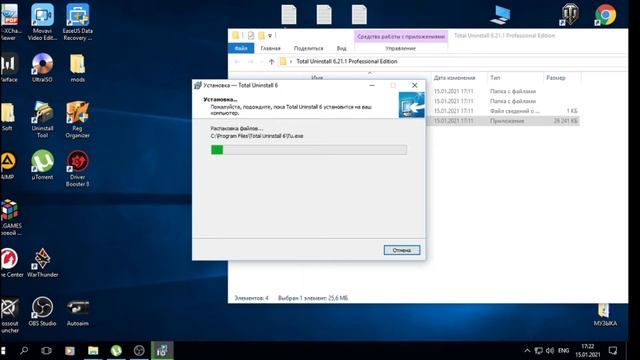Image resolution: width=640 pixels, height=360 pixels.
Task: Open the clock showing 17:22
Action: pos(588,351)
